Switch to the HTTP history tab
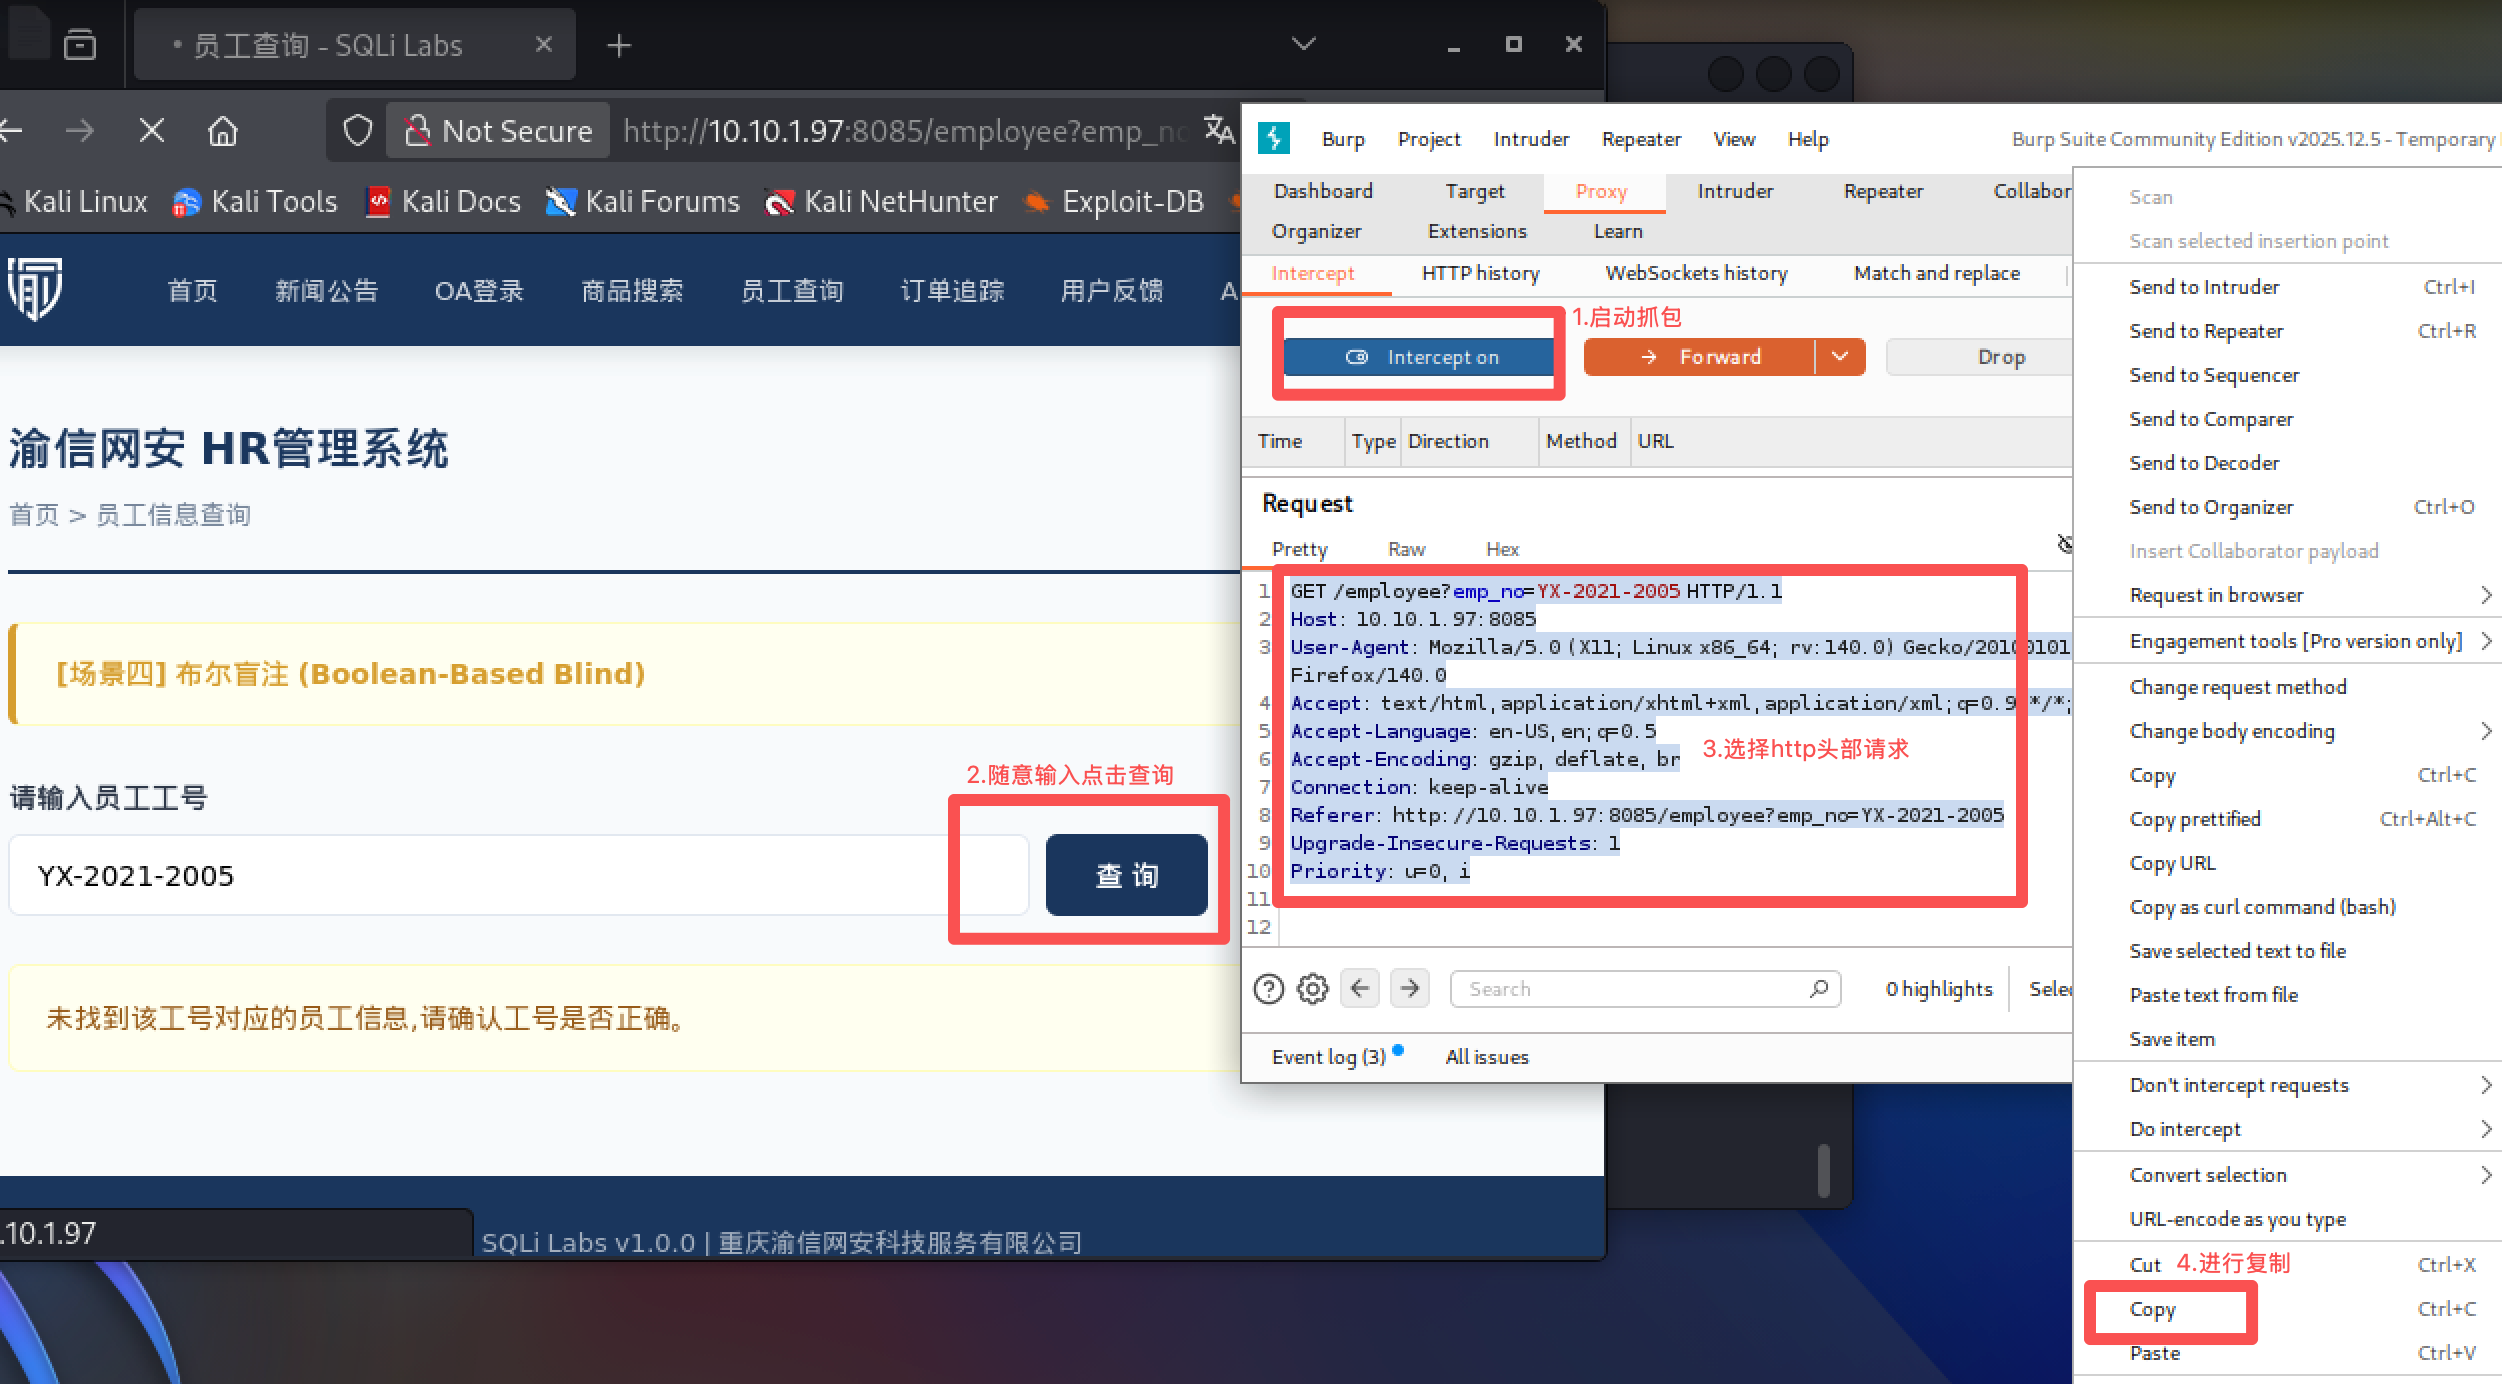2502x1384 pixels. point(1480,273)
